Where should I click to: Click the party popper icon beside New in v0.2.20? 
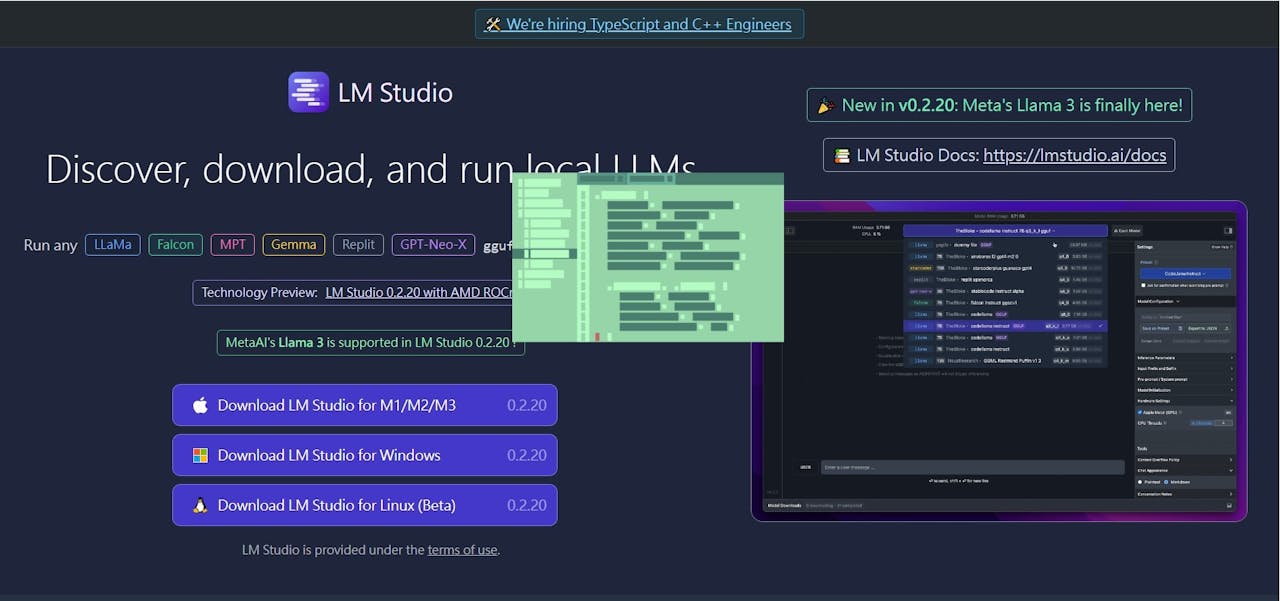[x=826, y=105]
